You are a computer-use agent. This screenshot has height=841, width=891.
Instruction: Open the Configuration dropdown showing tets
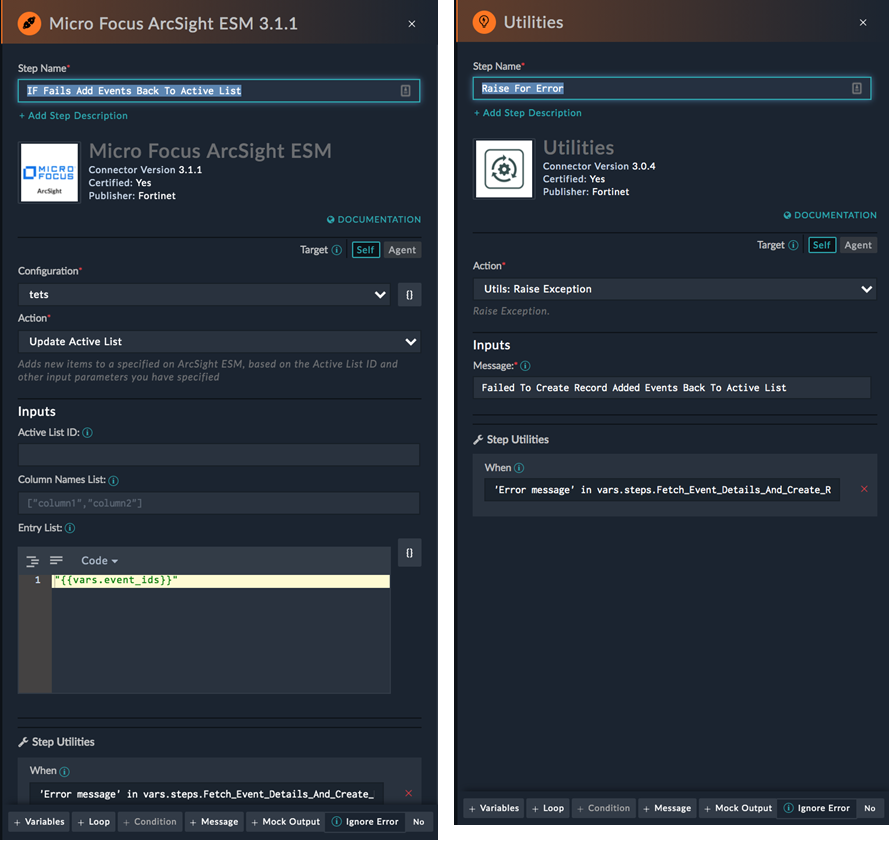204,295
